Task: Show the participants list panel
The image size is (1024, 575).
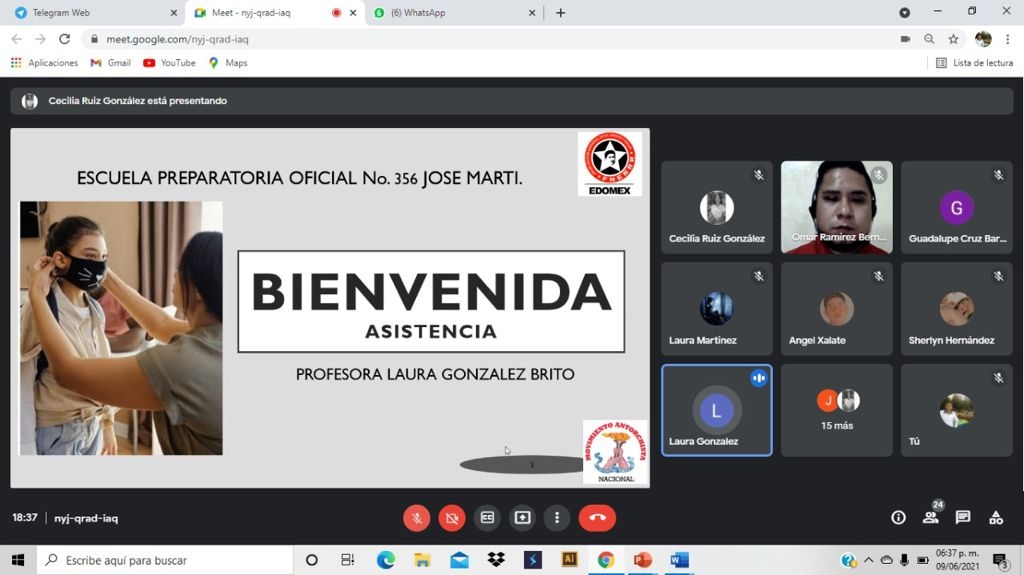Action: coord(931,518)
